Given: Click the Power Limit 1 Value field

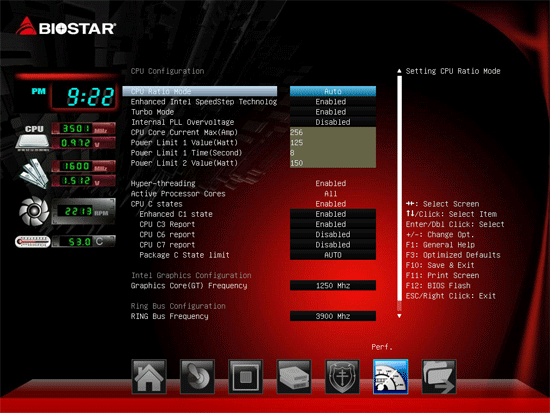Looking at the screenshot, I should point(333,142).
